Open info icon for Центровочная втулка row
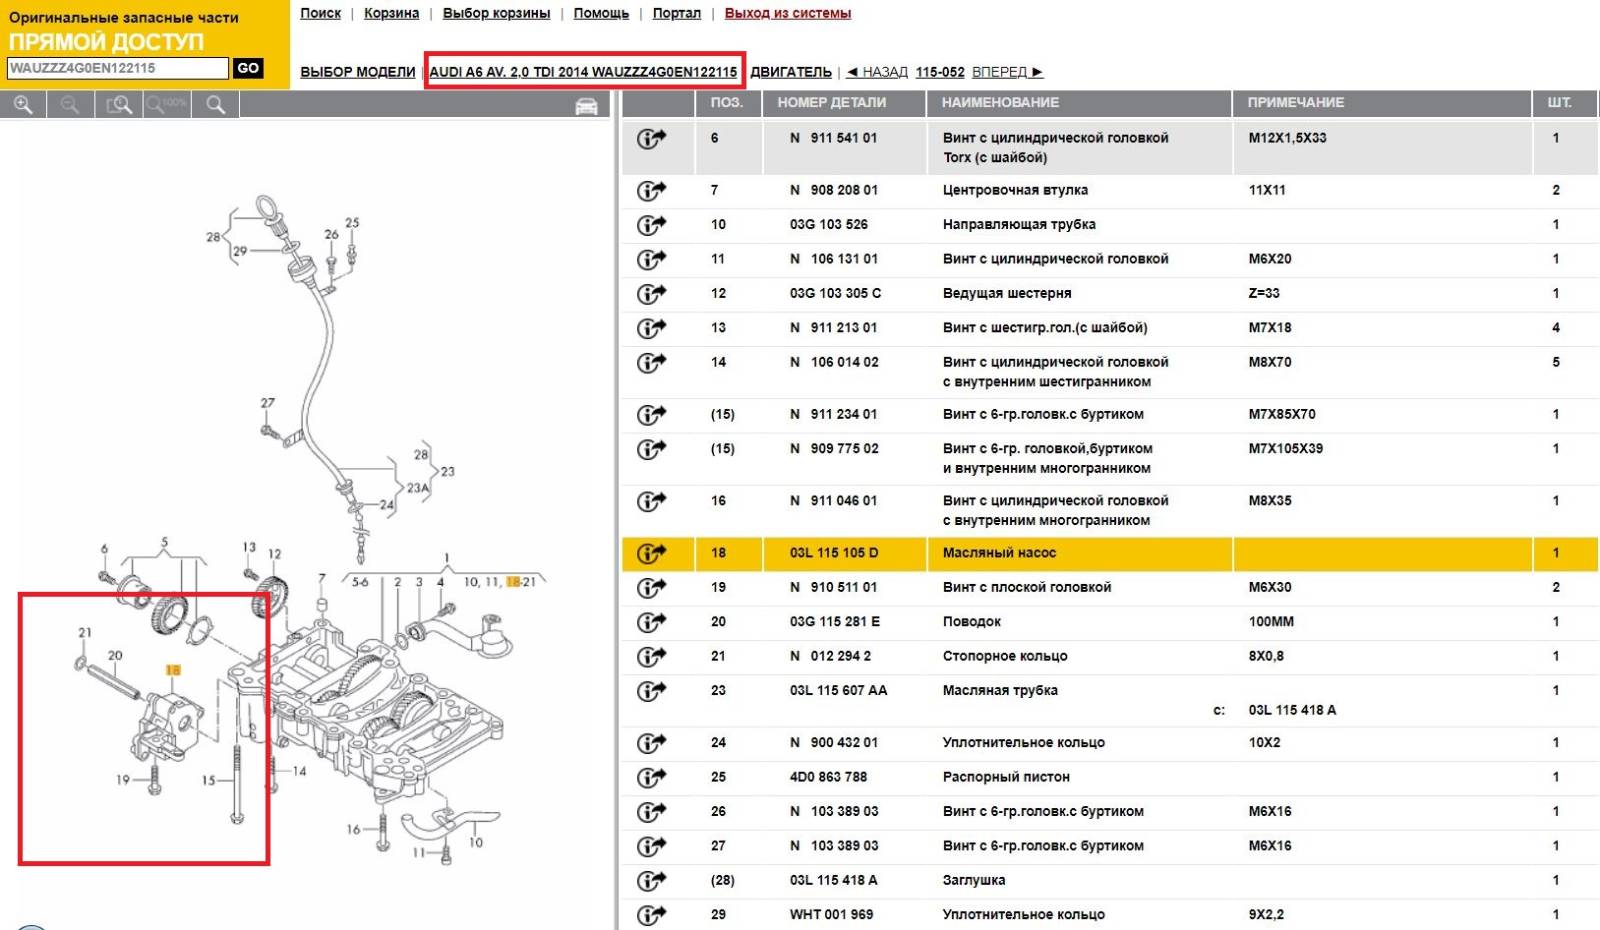1600x930 pixels. [651, 190]
